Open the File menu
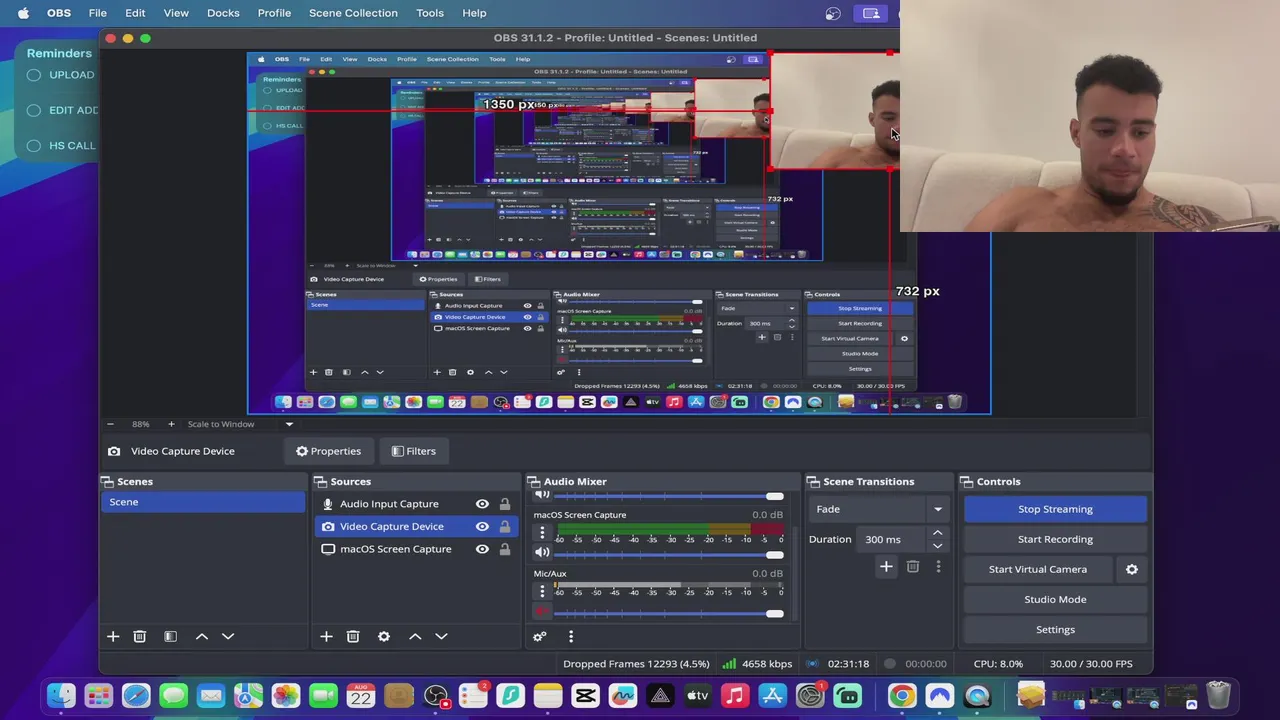Viewport: 1280px width, 720px height. pyautogui.click(x=97, y=13)
